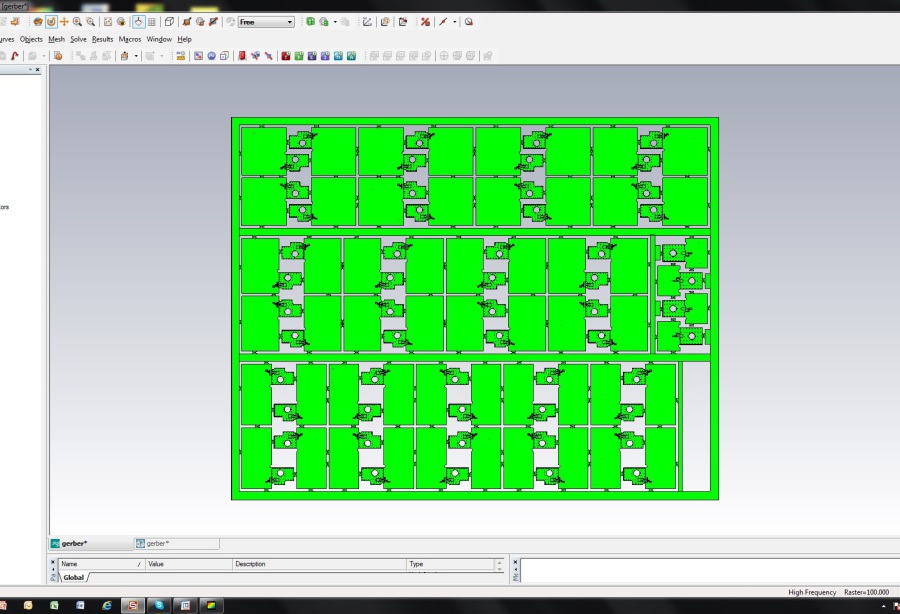Switch to the first gerber* document tab
Image resolution: width=900 pixels, height=614 pixels.
pos(74,543)
